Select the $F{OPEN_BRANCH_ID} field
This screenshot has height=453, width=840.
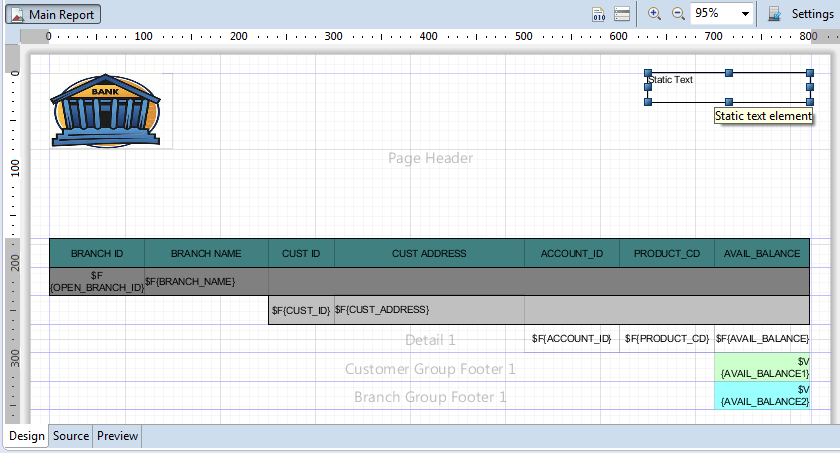point(97,282)
